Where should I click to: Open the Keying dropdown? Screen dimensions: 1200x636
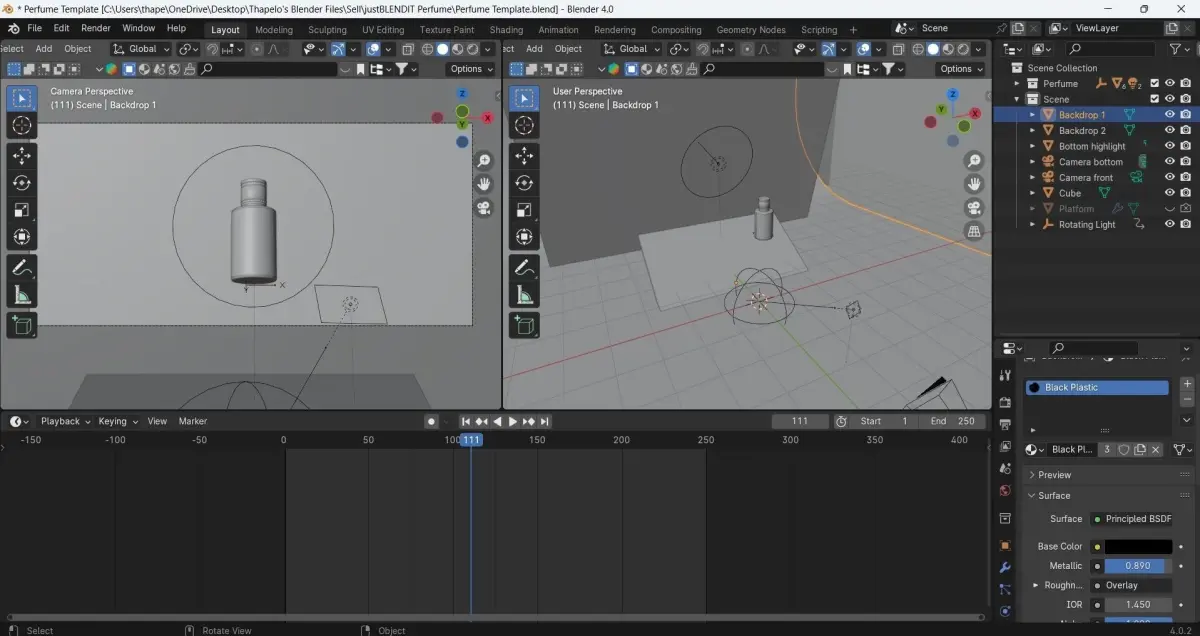coord(119,421)
